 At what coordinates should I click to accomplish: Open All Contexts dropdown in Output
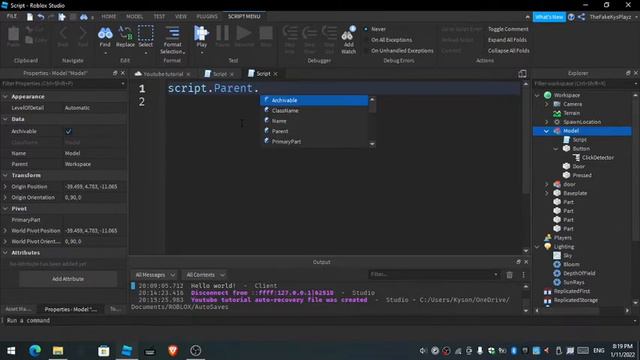point(205,275)
